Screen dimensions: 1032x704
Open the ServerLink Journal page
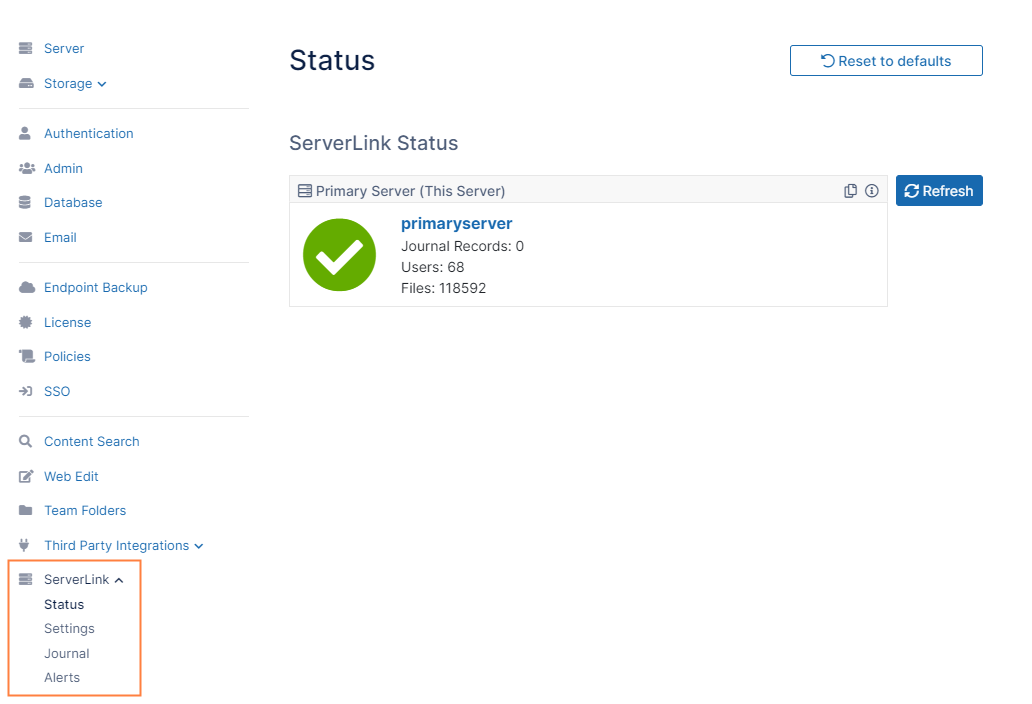(67, 654)
